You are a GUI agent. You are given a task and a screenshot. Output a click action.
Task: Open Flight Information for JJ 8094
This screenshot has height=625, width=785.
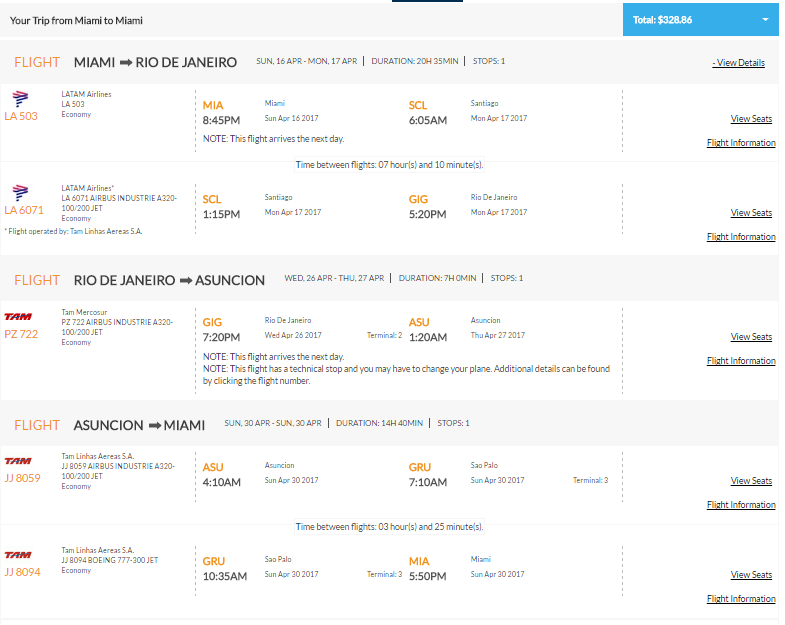(x=741, y=599)
